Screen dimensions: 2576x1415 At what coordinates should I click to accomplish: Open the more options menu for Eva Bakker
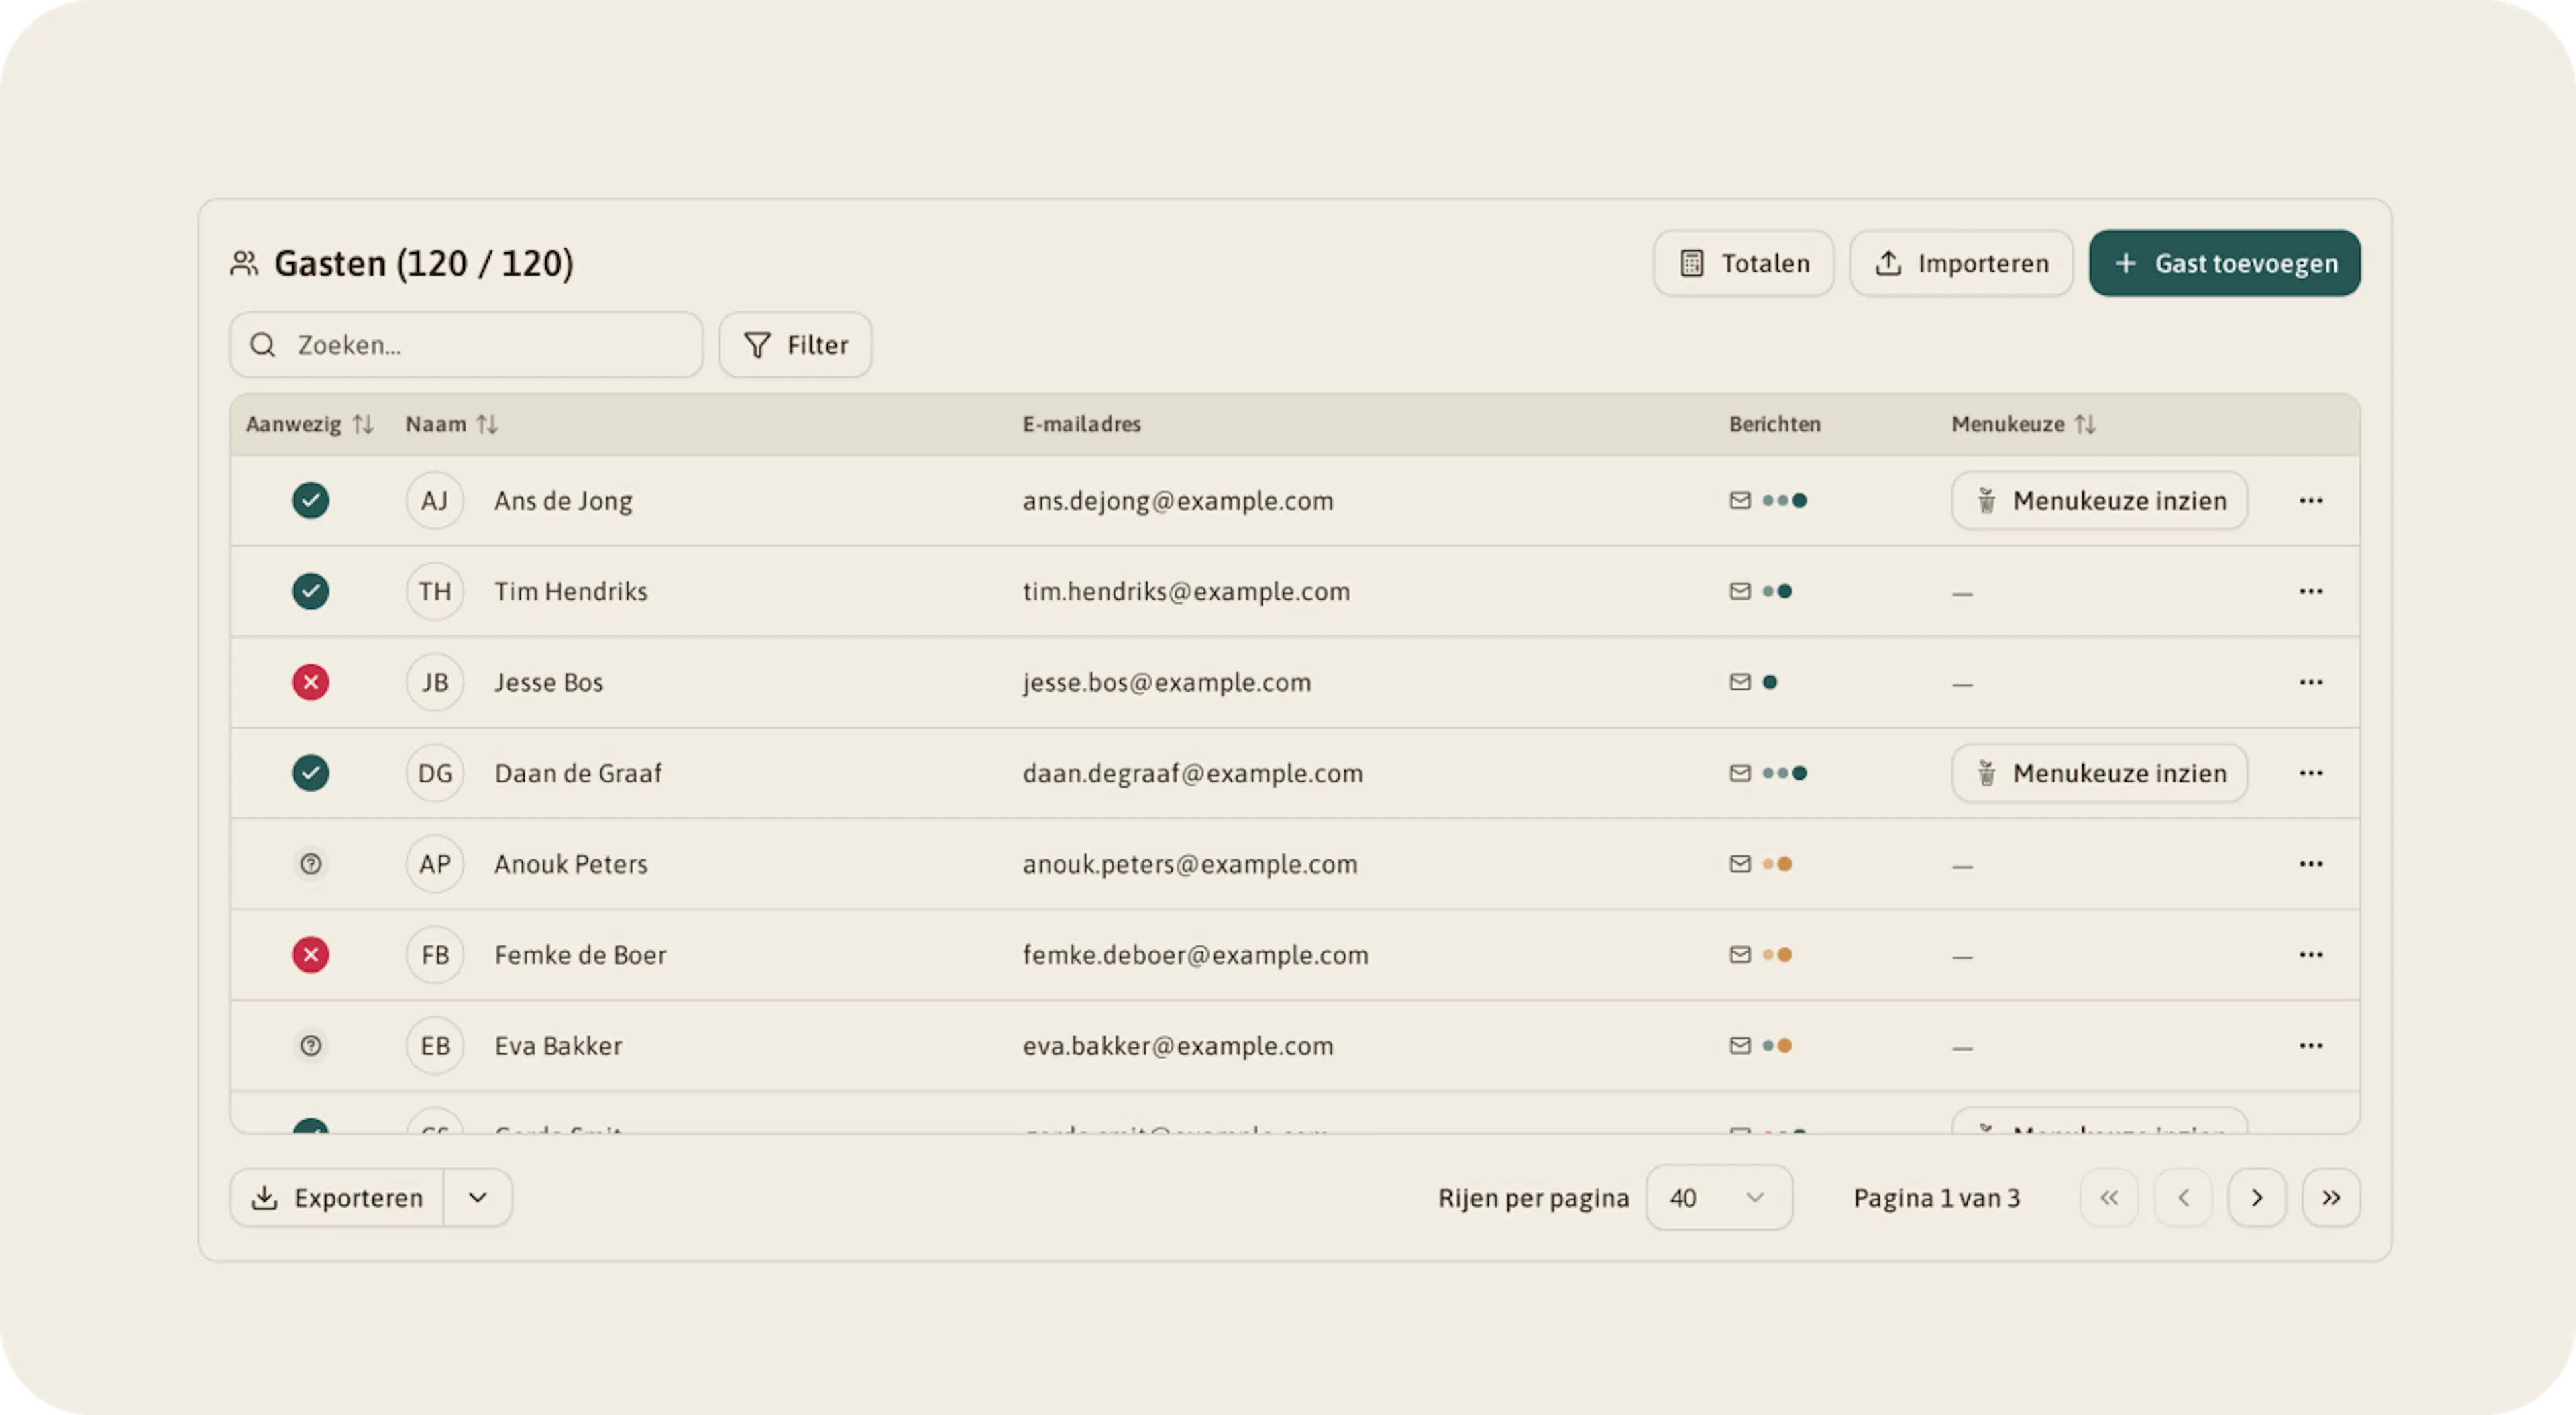click(x=2310, y=1045)
